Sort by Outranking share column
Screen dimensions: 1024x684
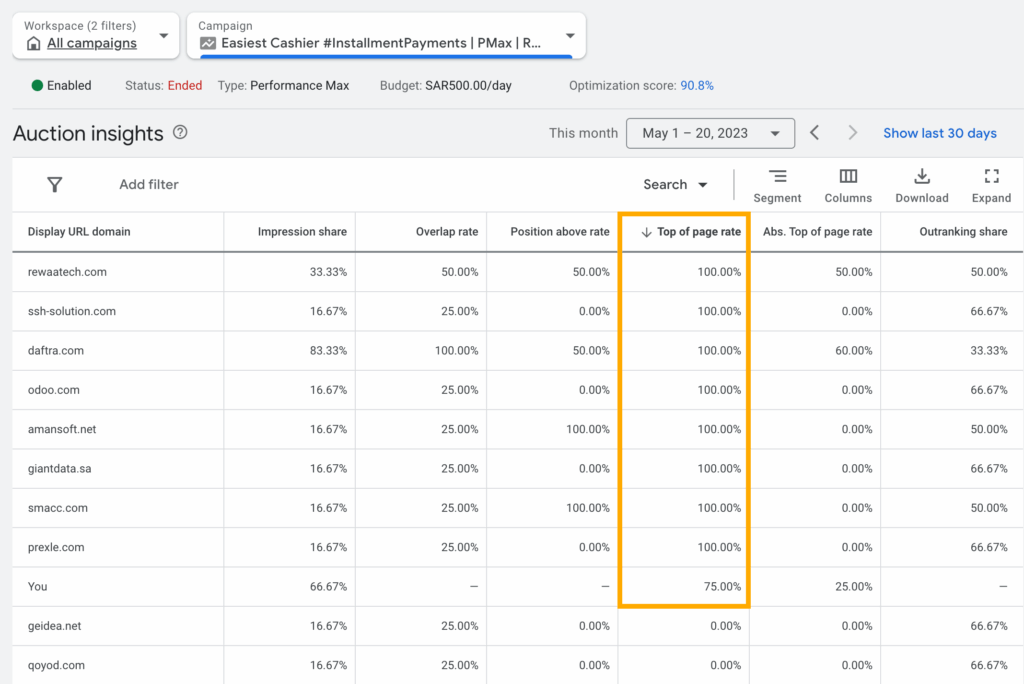[x=963, y=232]
